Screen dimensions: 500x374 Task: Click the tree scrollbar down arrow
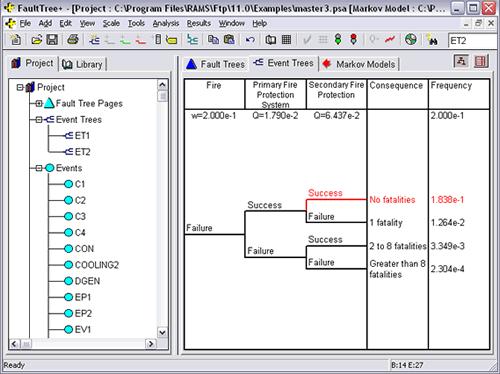(x=162, y=333)
